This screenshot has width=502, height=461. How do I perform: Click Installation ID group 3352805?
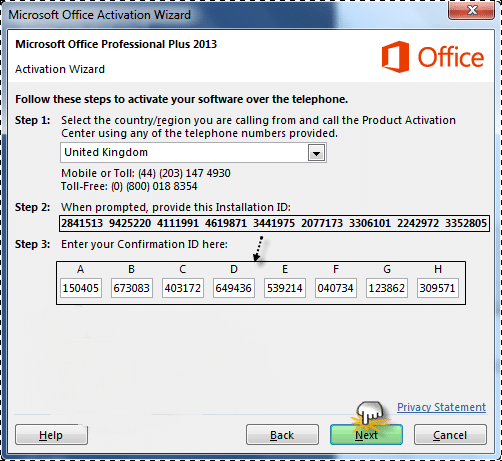click(466, 223)
